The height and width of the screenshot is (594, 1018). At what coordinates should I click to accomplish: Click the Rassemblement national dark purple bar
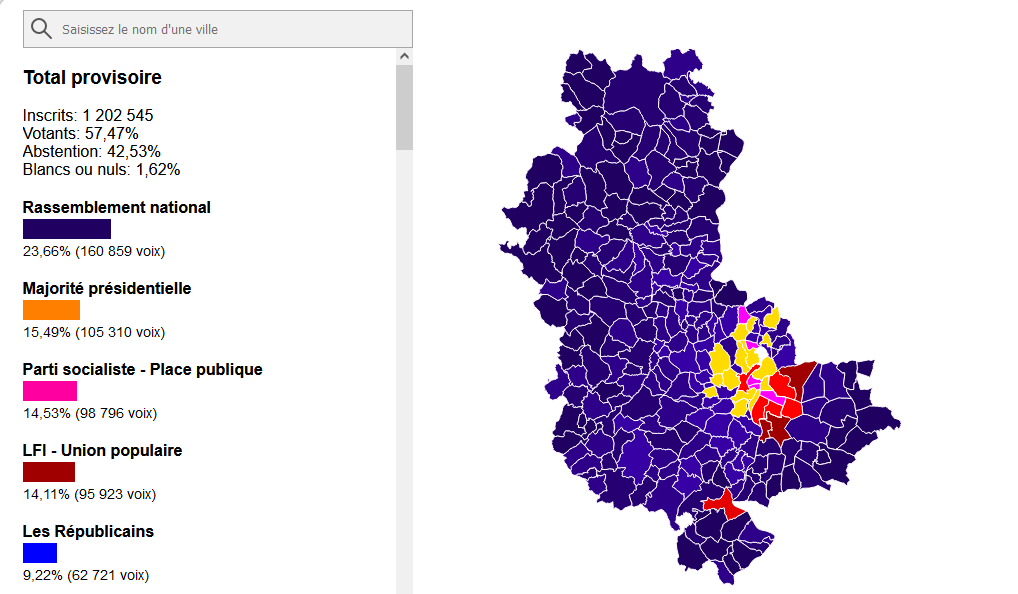click(x=67, y=229)
